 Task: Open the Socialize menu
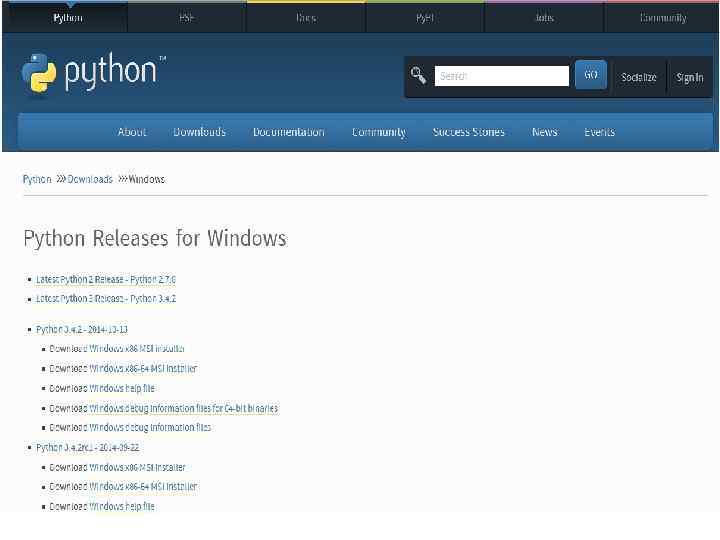[x=639, y=77]
